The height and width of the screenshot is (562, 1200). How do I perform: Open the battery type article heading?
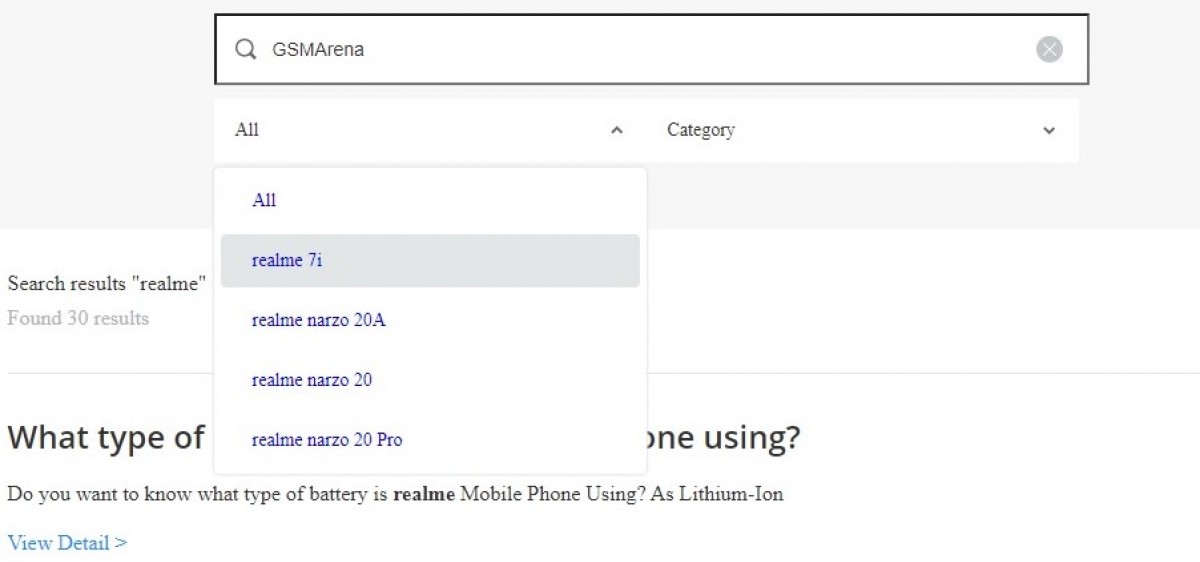point(404,437)
